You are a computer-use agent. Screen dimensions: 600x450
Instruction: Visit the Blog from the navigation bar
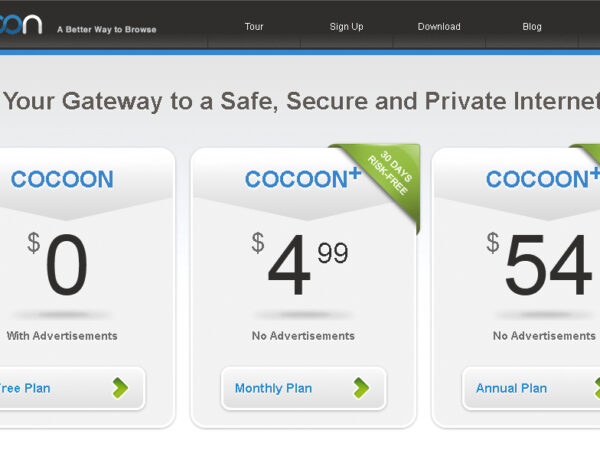coord(532,27)
